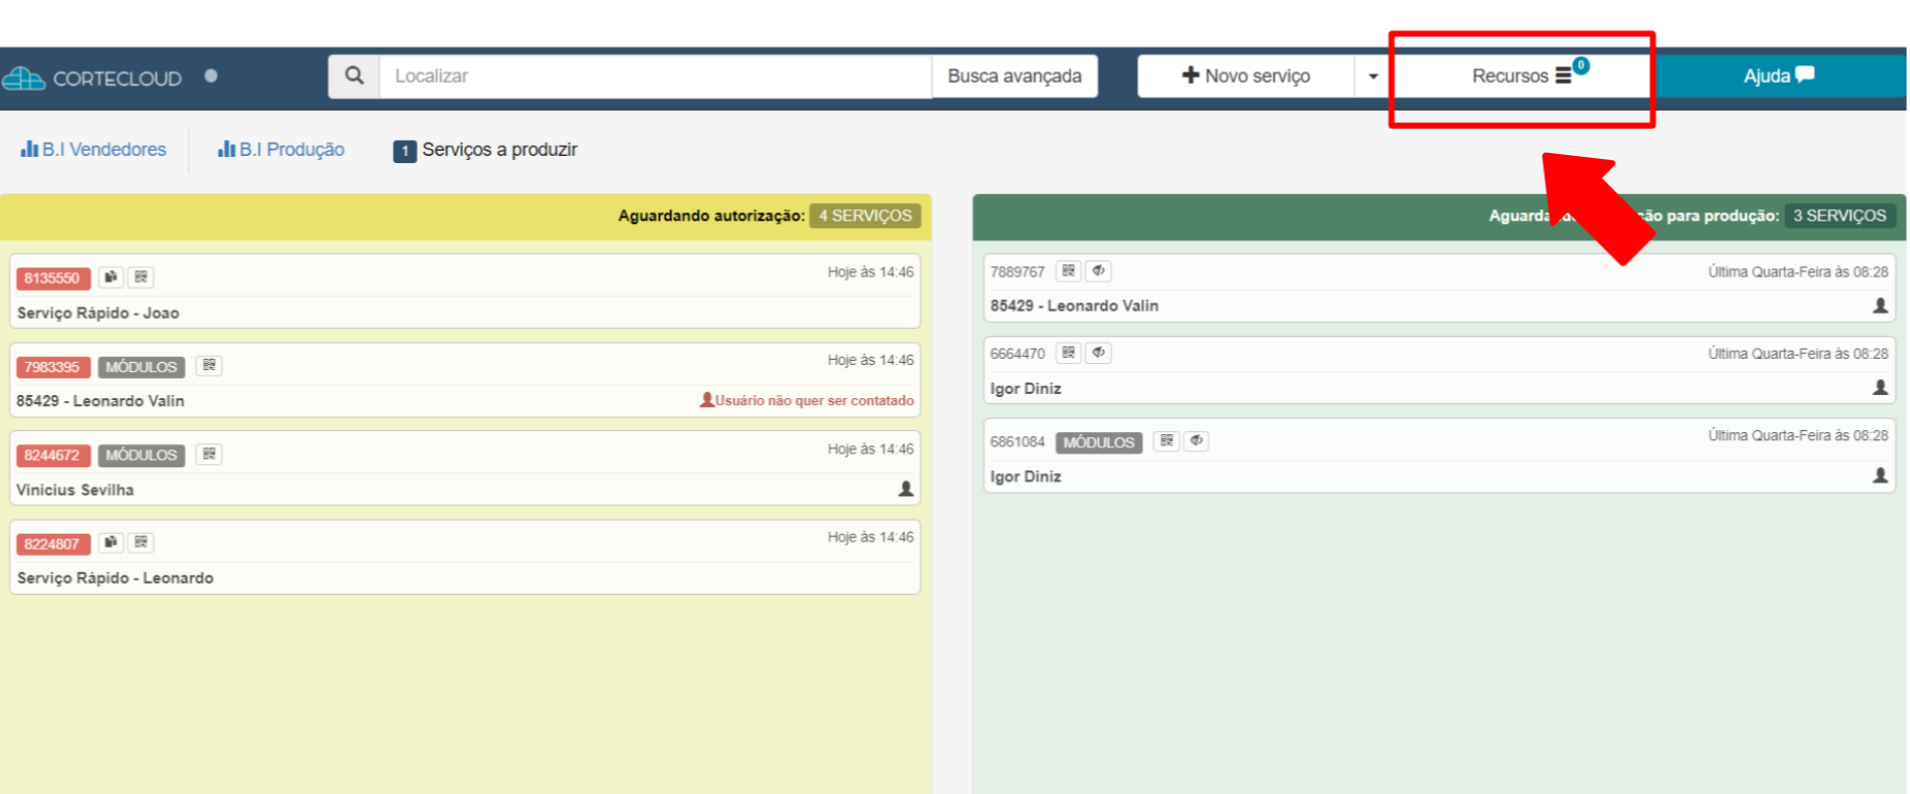Click the MÓDULOS tag on service 6861084

(1099, 442)
